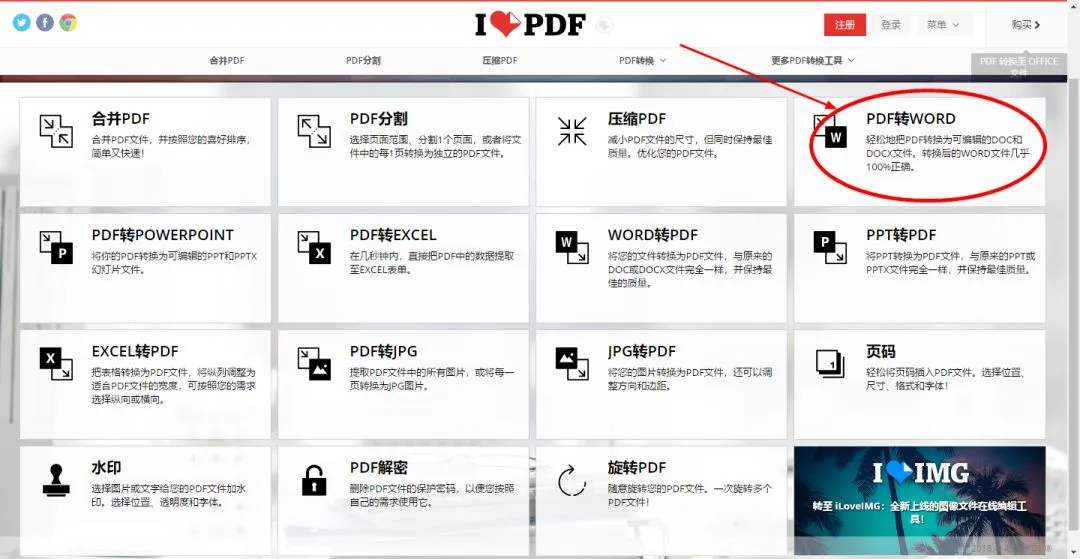1080x559 pixels.
Task: Open the PDF分割 nav menu item
Action: point(363,61)
